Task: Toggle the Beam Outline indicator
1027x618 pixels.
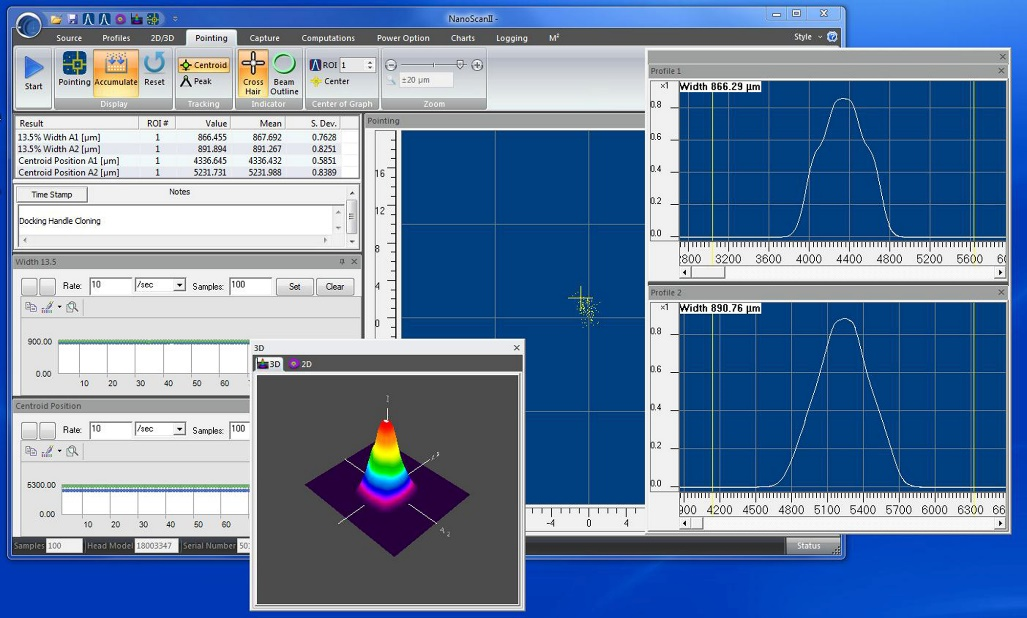Action: 284,73
